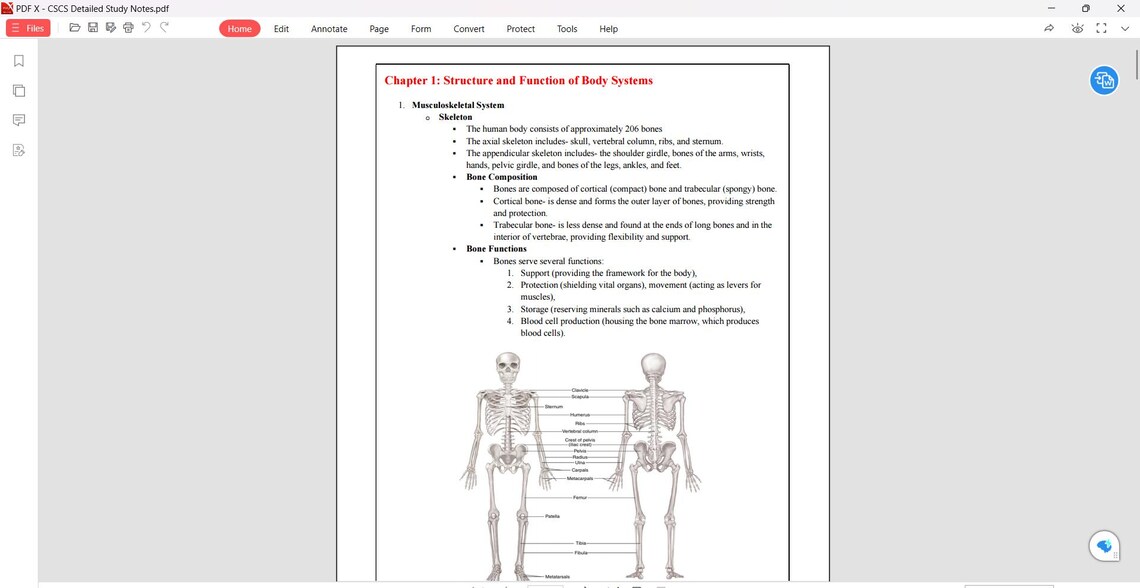This screenshot has width=1140, height=588.
Task: Open the Files menu
Action: pos(28,28)
